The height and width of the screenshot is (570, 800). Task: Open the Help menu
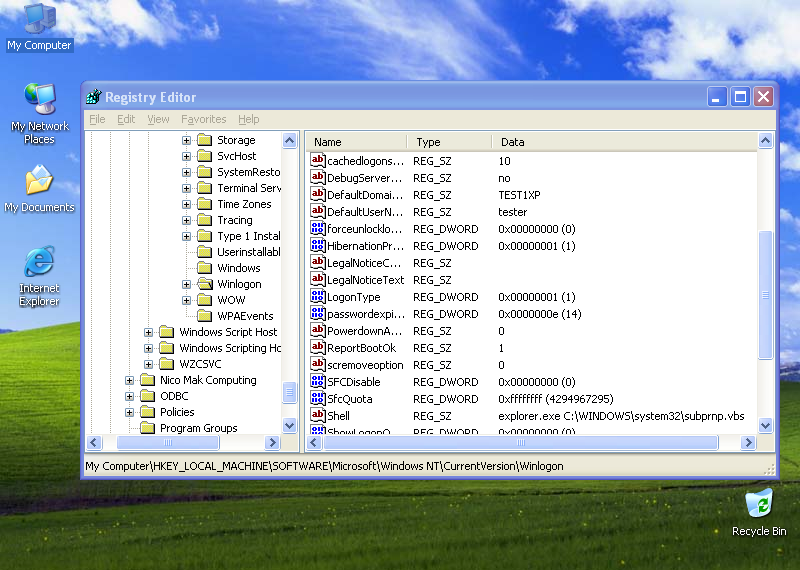(x=248, y=119)
